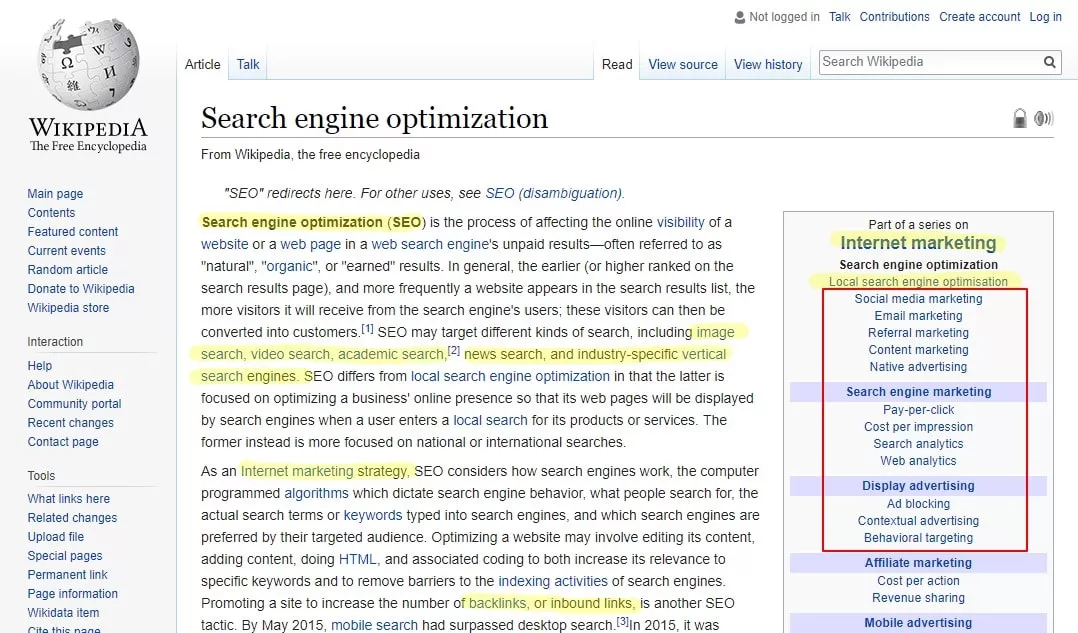1078x633 pixels.
Task: Click Create account
Action: 980,16
